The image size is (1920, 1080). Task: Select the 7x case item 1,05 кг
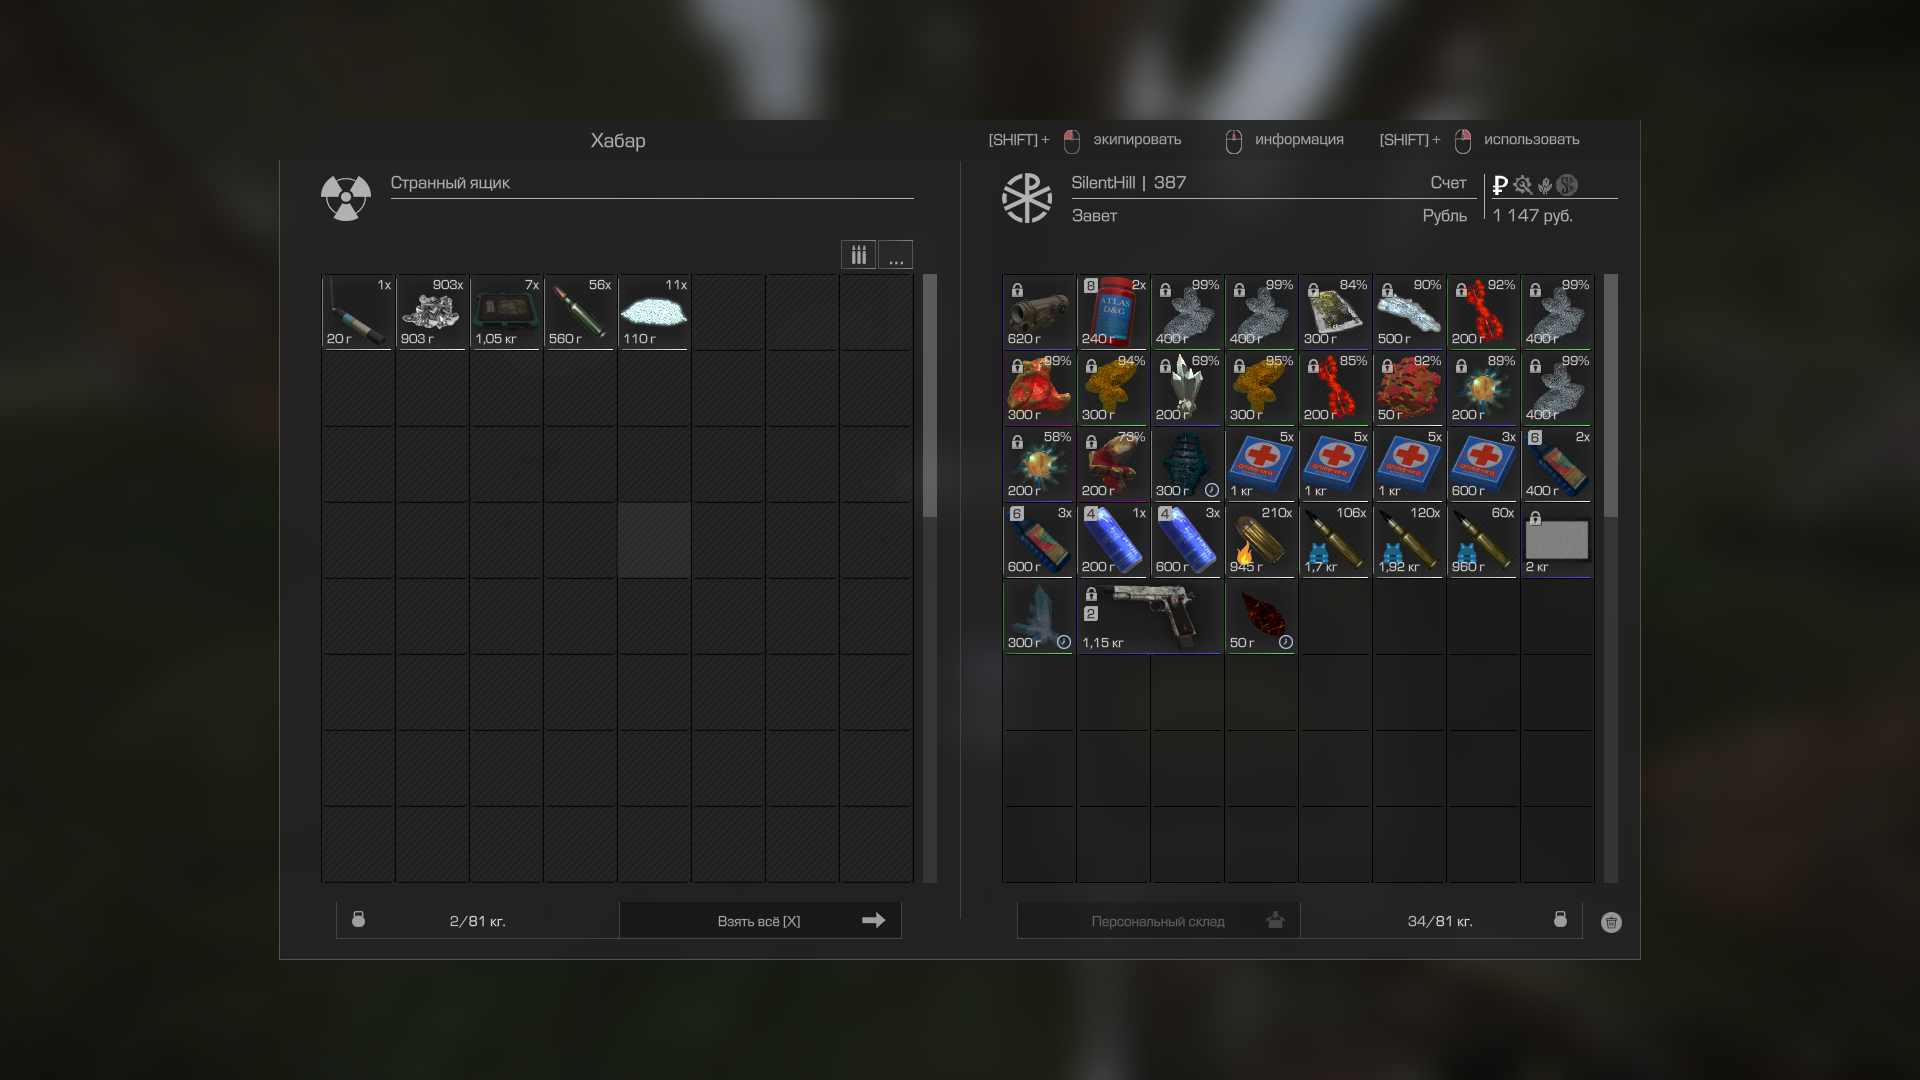point(506,312)
